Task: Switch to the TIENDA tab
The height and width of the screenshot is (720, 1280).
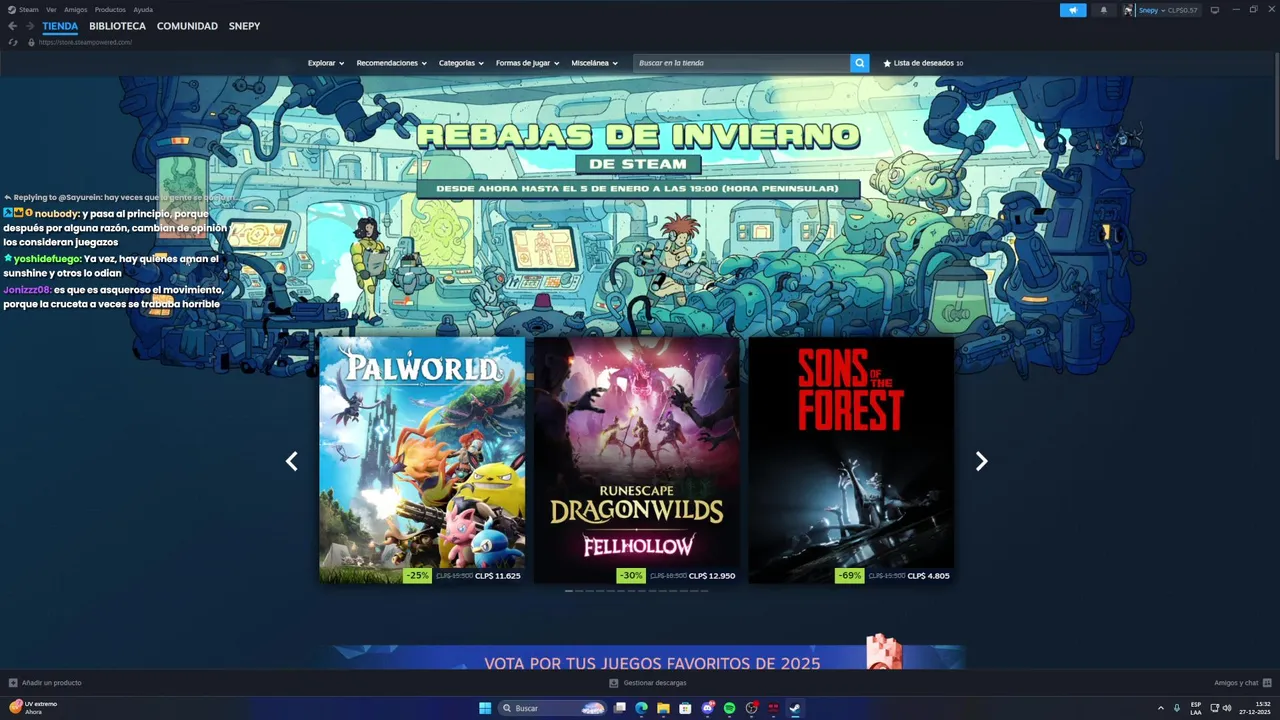Action: pos(60,26)
